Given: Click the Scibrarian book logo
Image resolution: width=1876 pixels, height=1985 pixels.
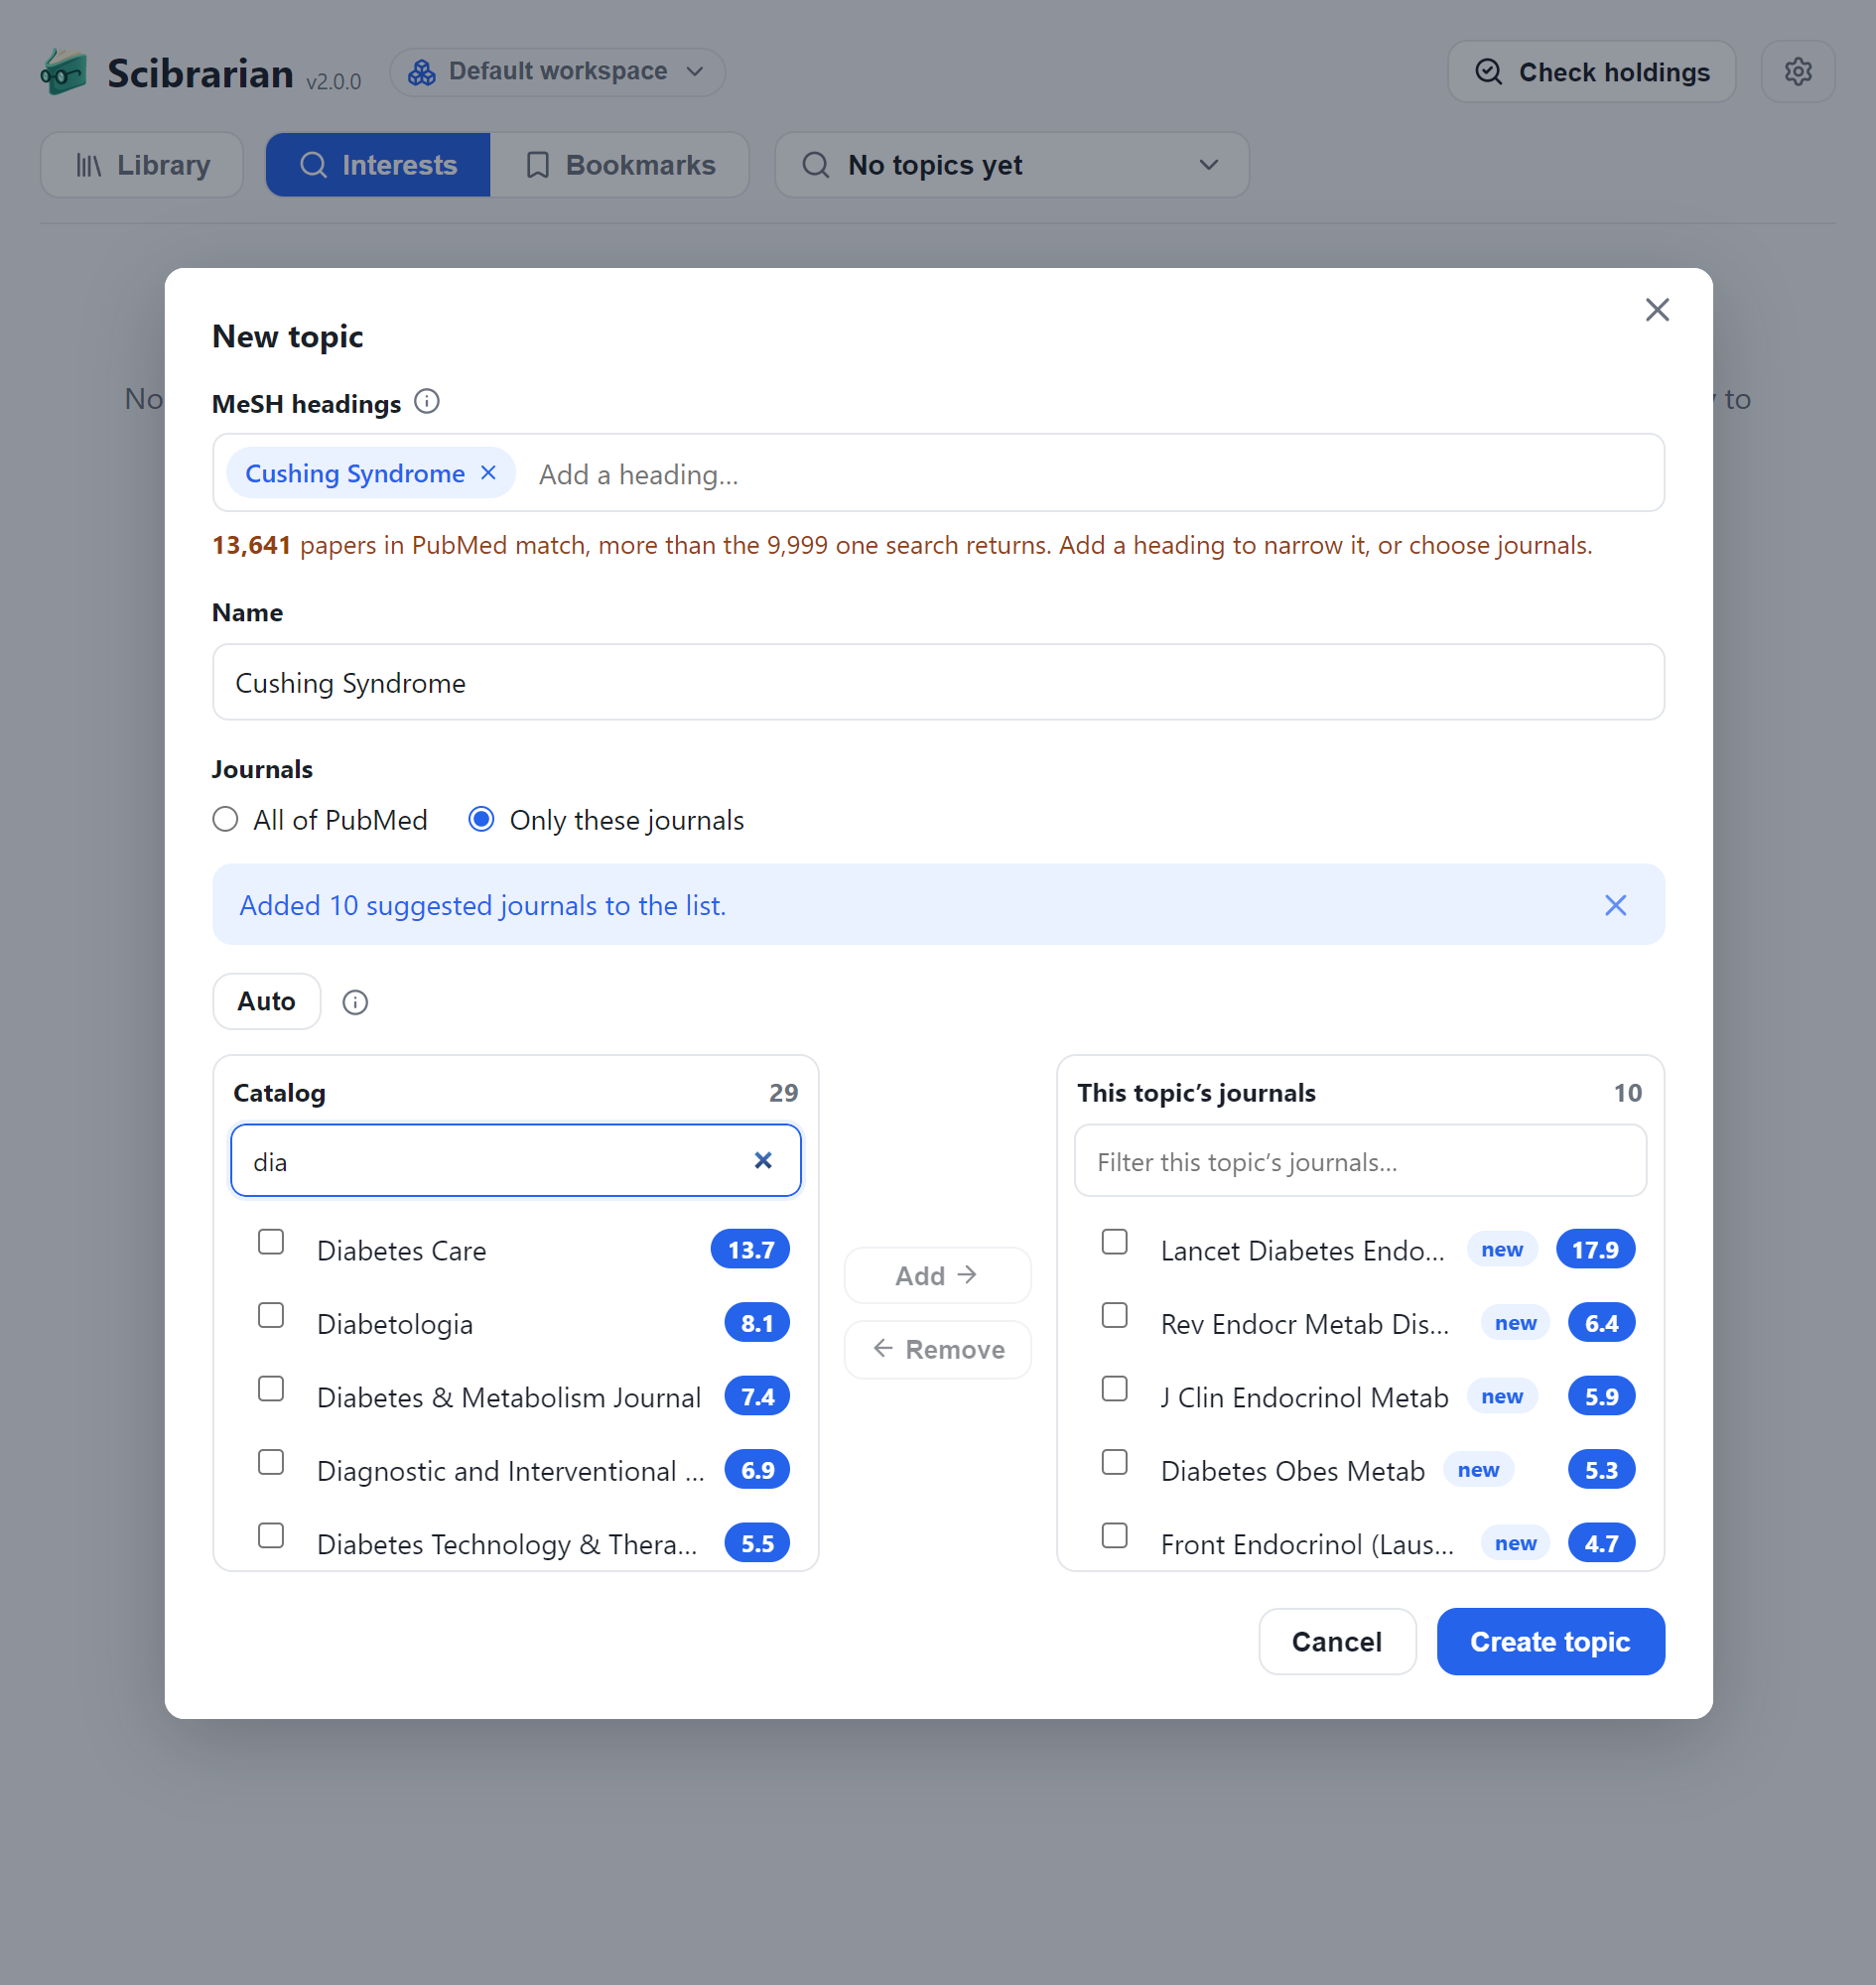Looking at the screenshot, I should click(x=64, y=72).
